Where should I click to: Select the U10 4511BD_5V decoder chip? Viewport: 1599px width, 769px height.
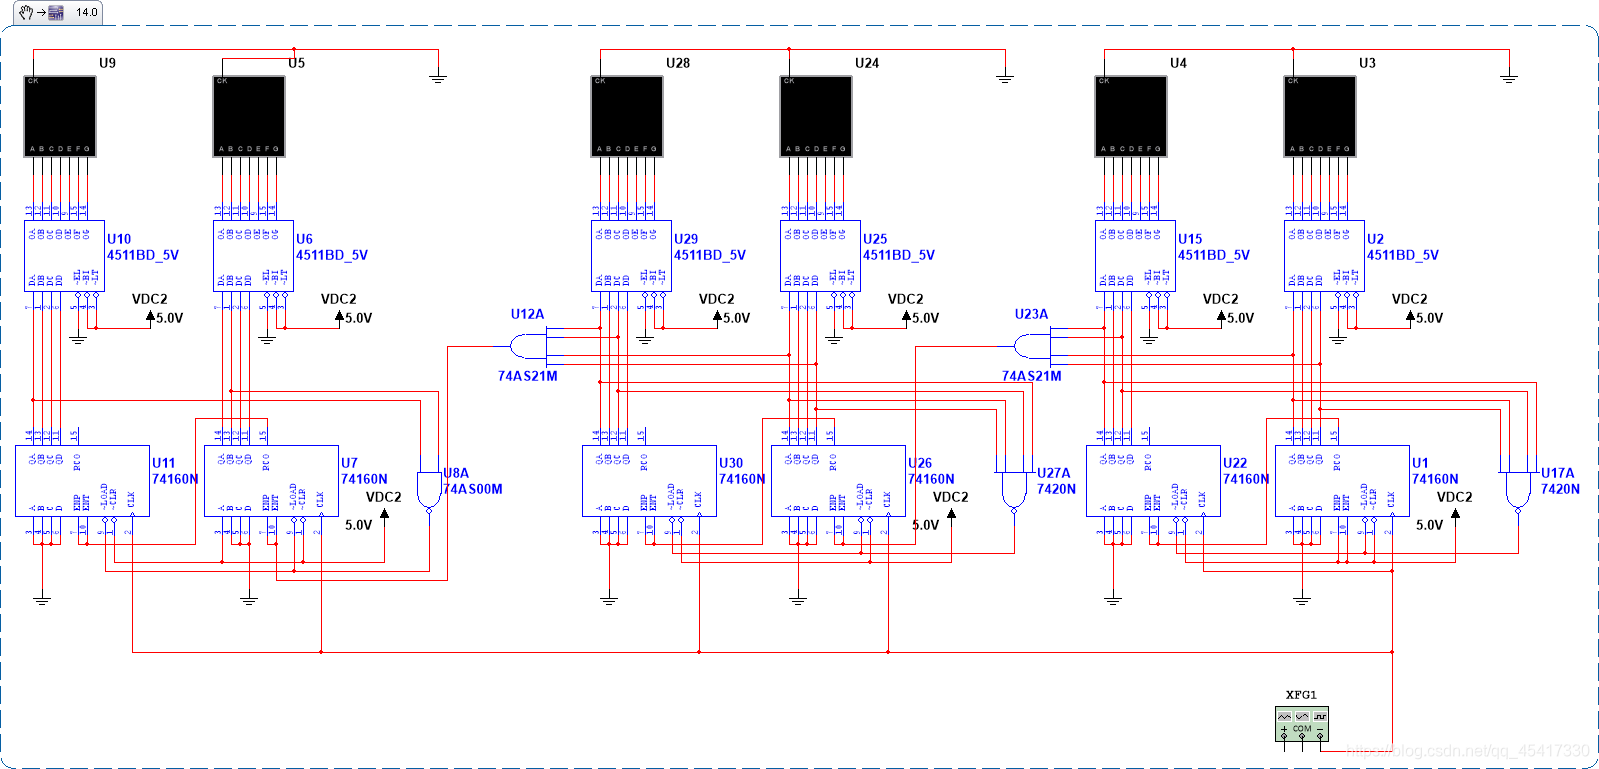(x=64, y=256)
